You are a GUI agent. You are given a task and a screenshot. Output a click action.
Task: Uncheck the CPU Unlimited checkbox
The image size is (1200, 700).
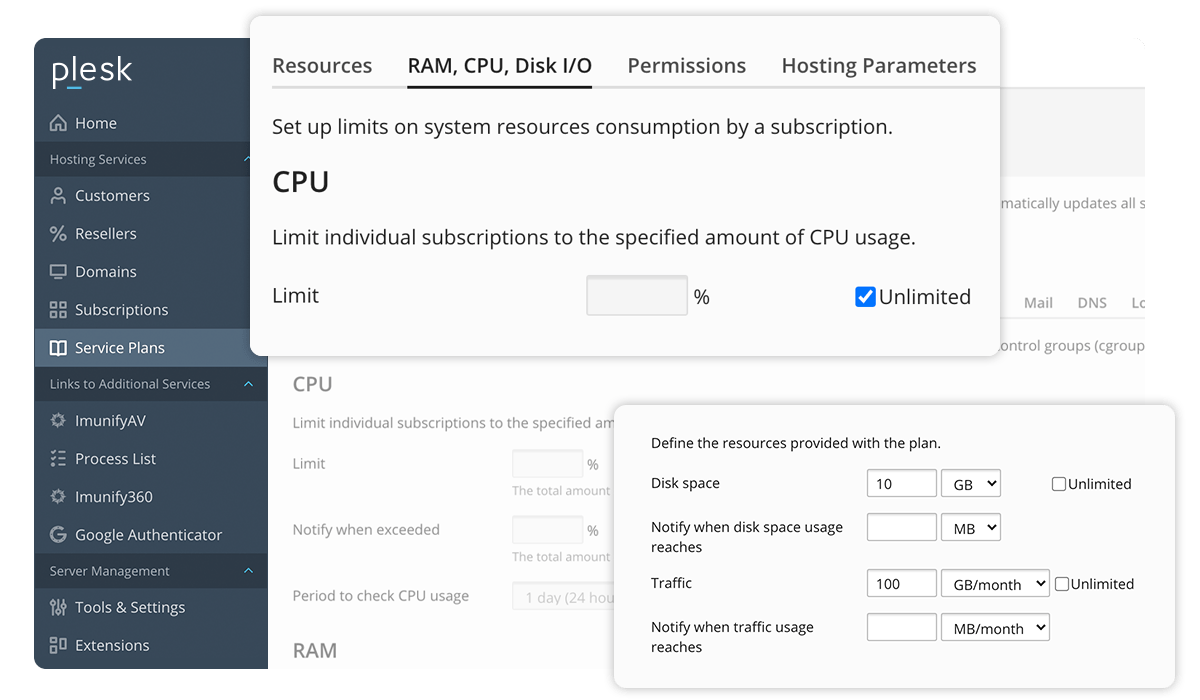pos(865,297)
